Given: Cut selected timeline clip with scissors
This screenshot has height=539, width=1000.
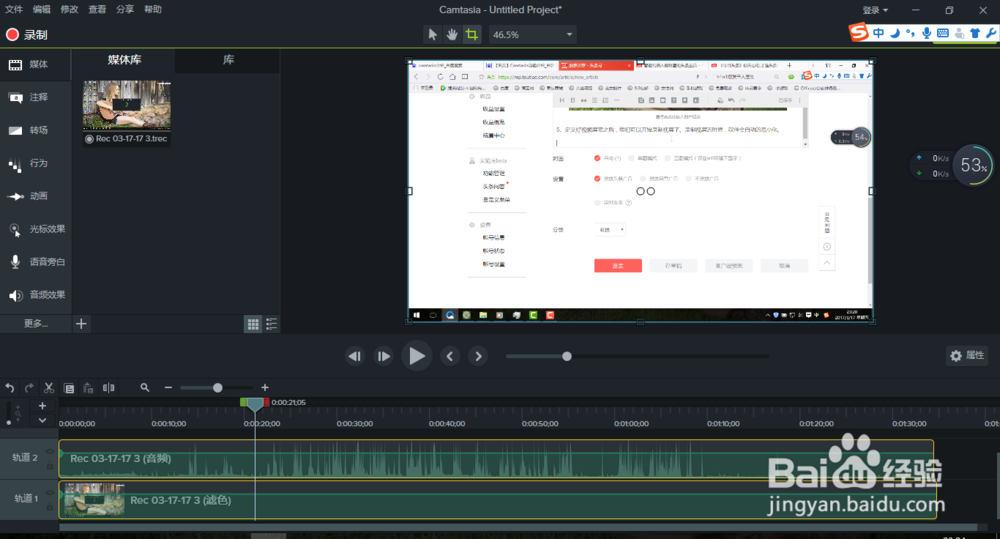Looking at the screenshot, I should [48, 388].
